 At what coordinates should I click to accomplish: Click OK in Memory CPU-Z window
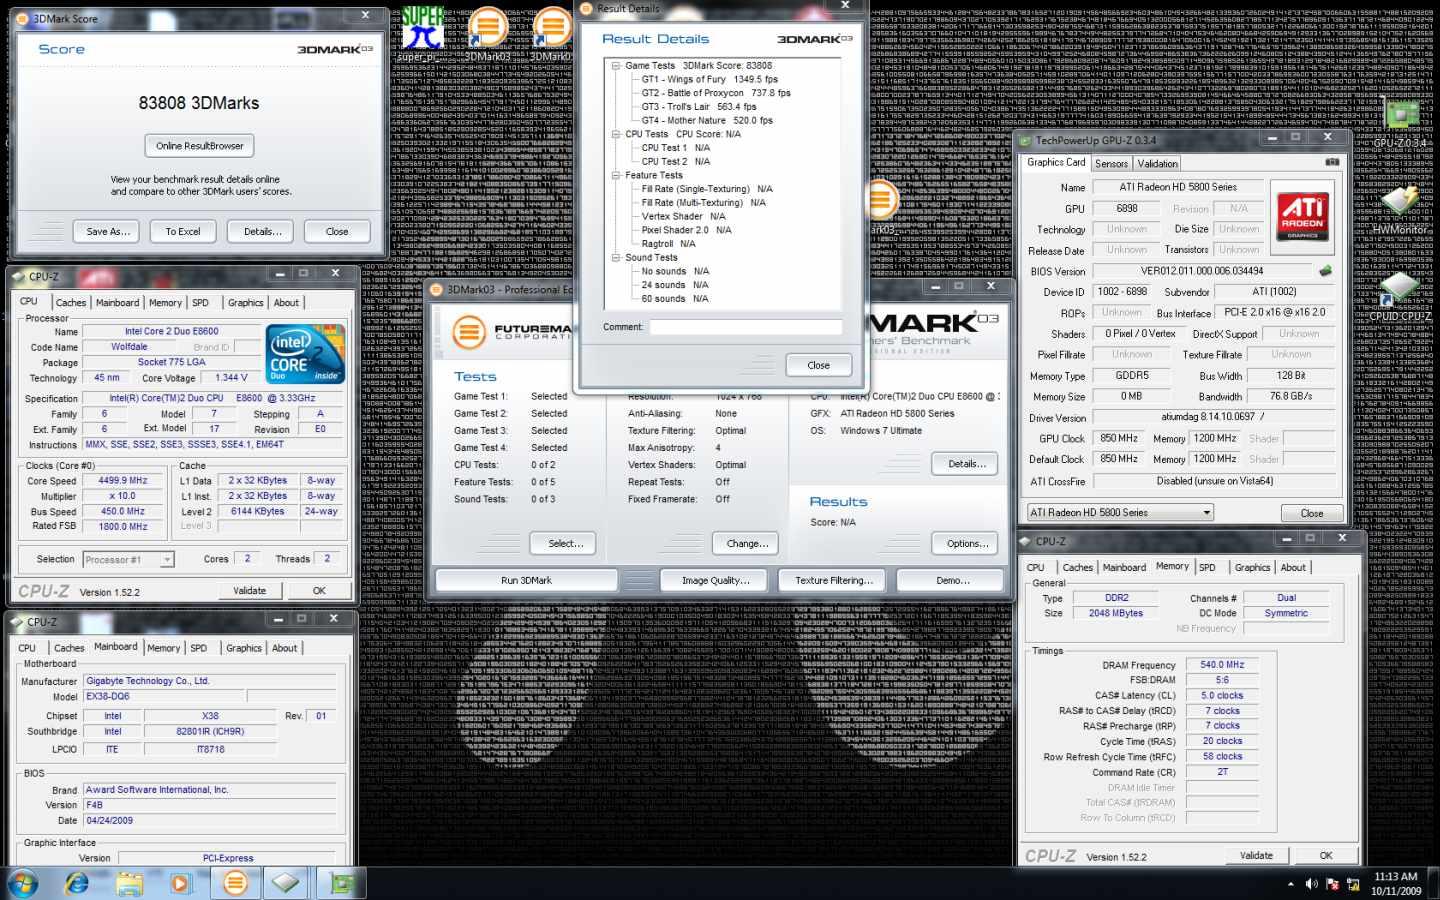pos(1325,856)
